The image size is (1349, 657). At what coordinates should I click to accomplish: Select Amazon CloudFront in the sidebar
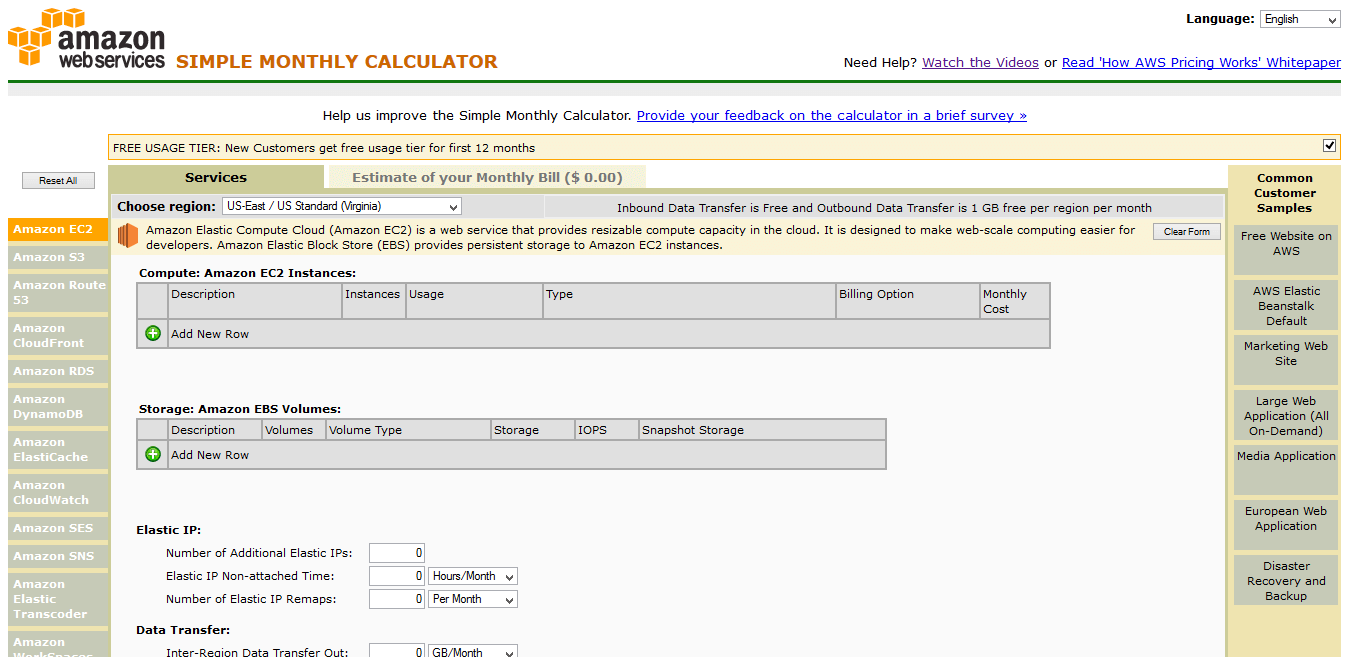pyautogui.click(x=58, y=335)
